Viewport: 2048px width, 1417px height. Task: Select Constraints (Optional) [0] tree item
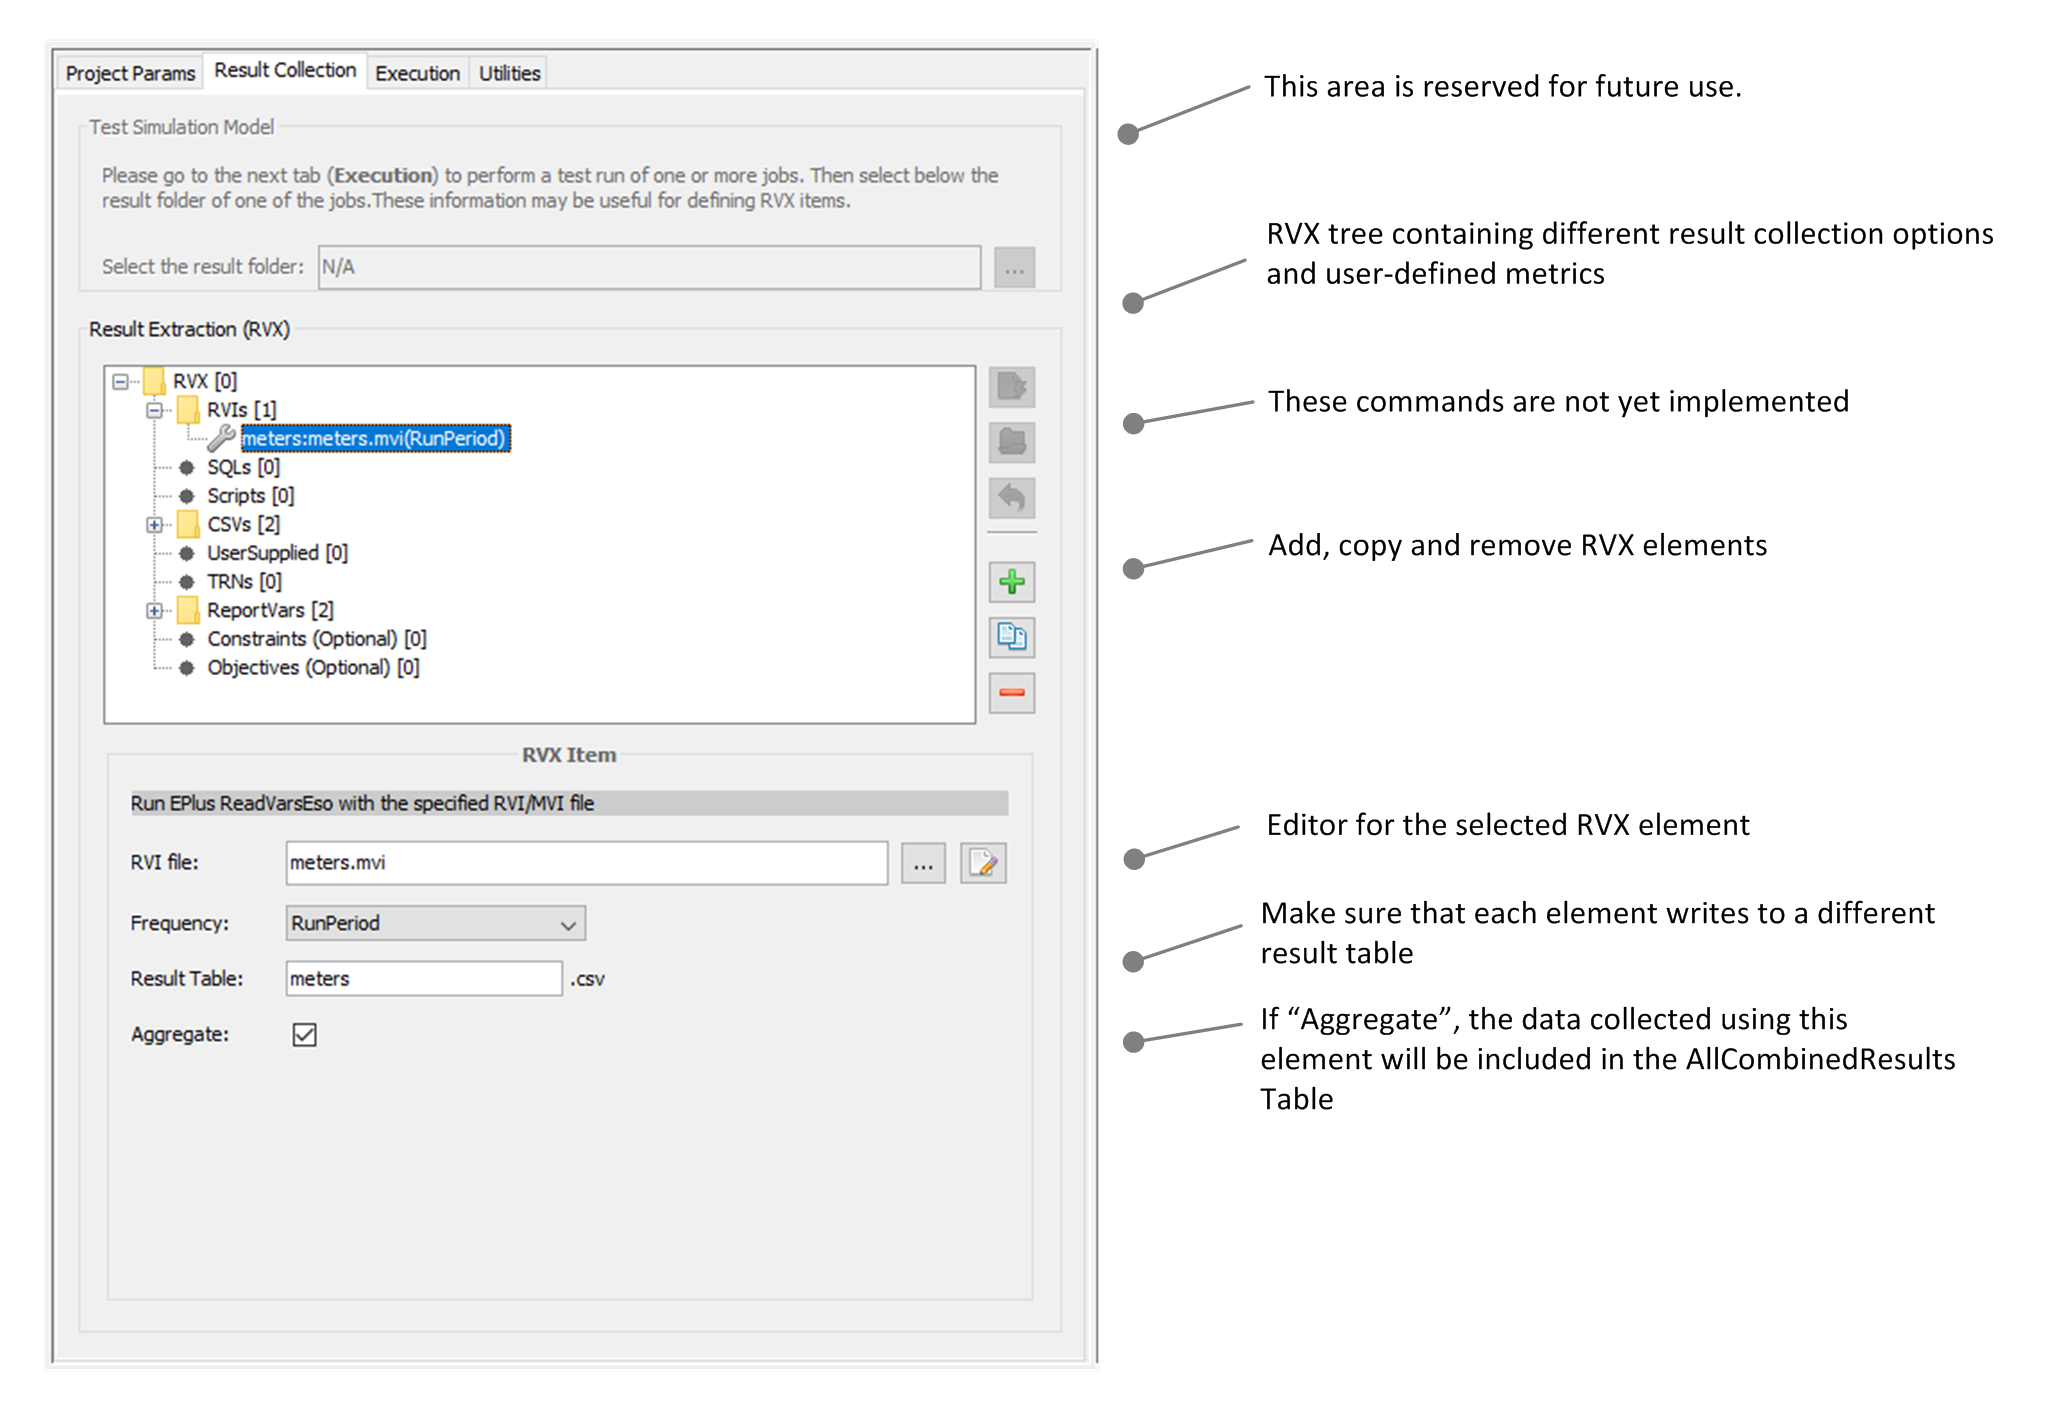[316, 639]
